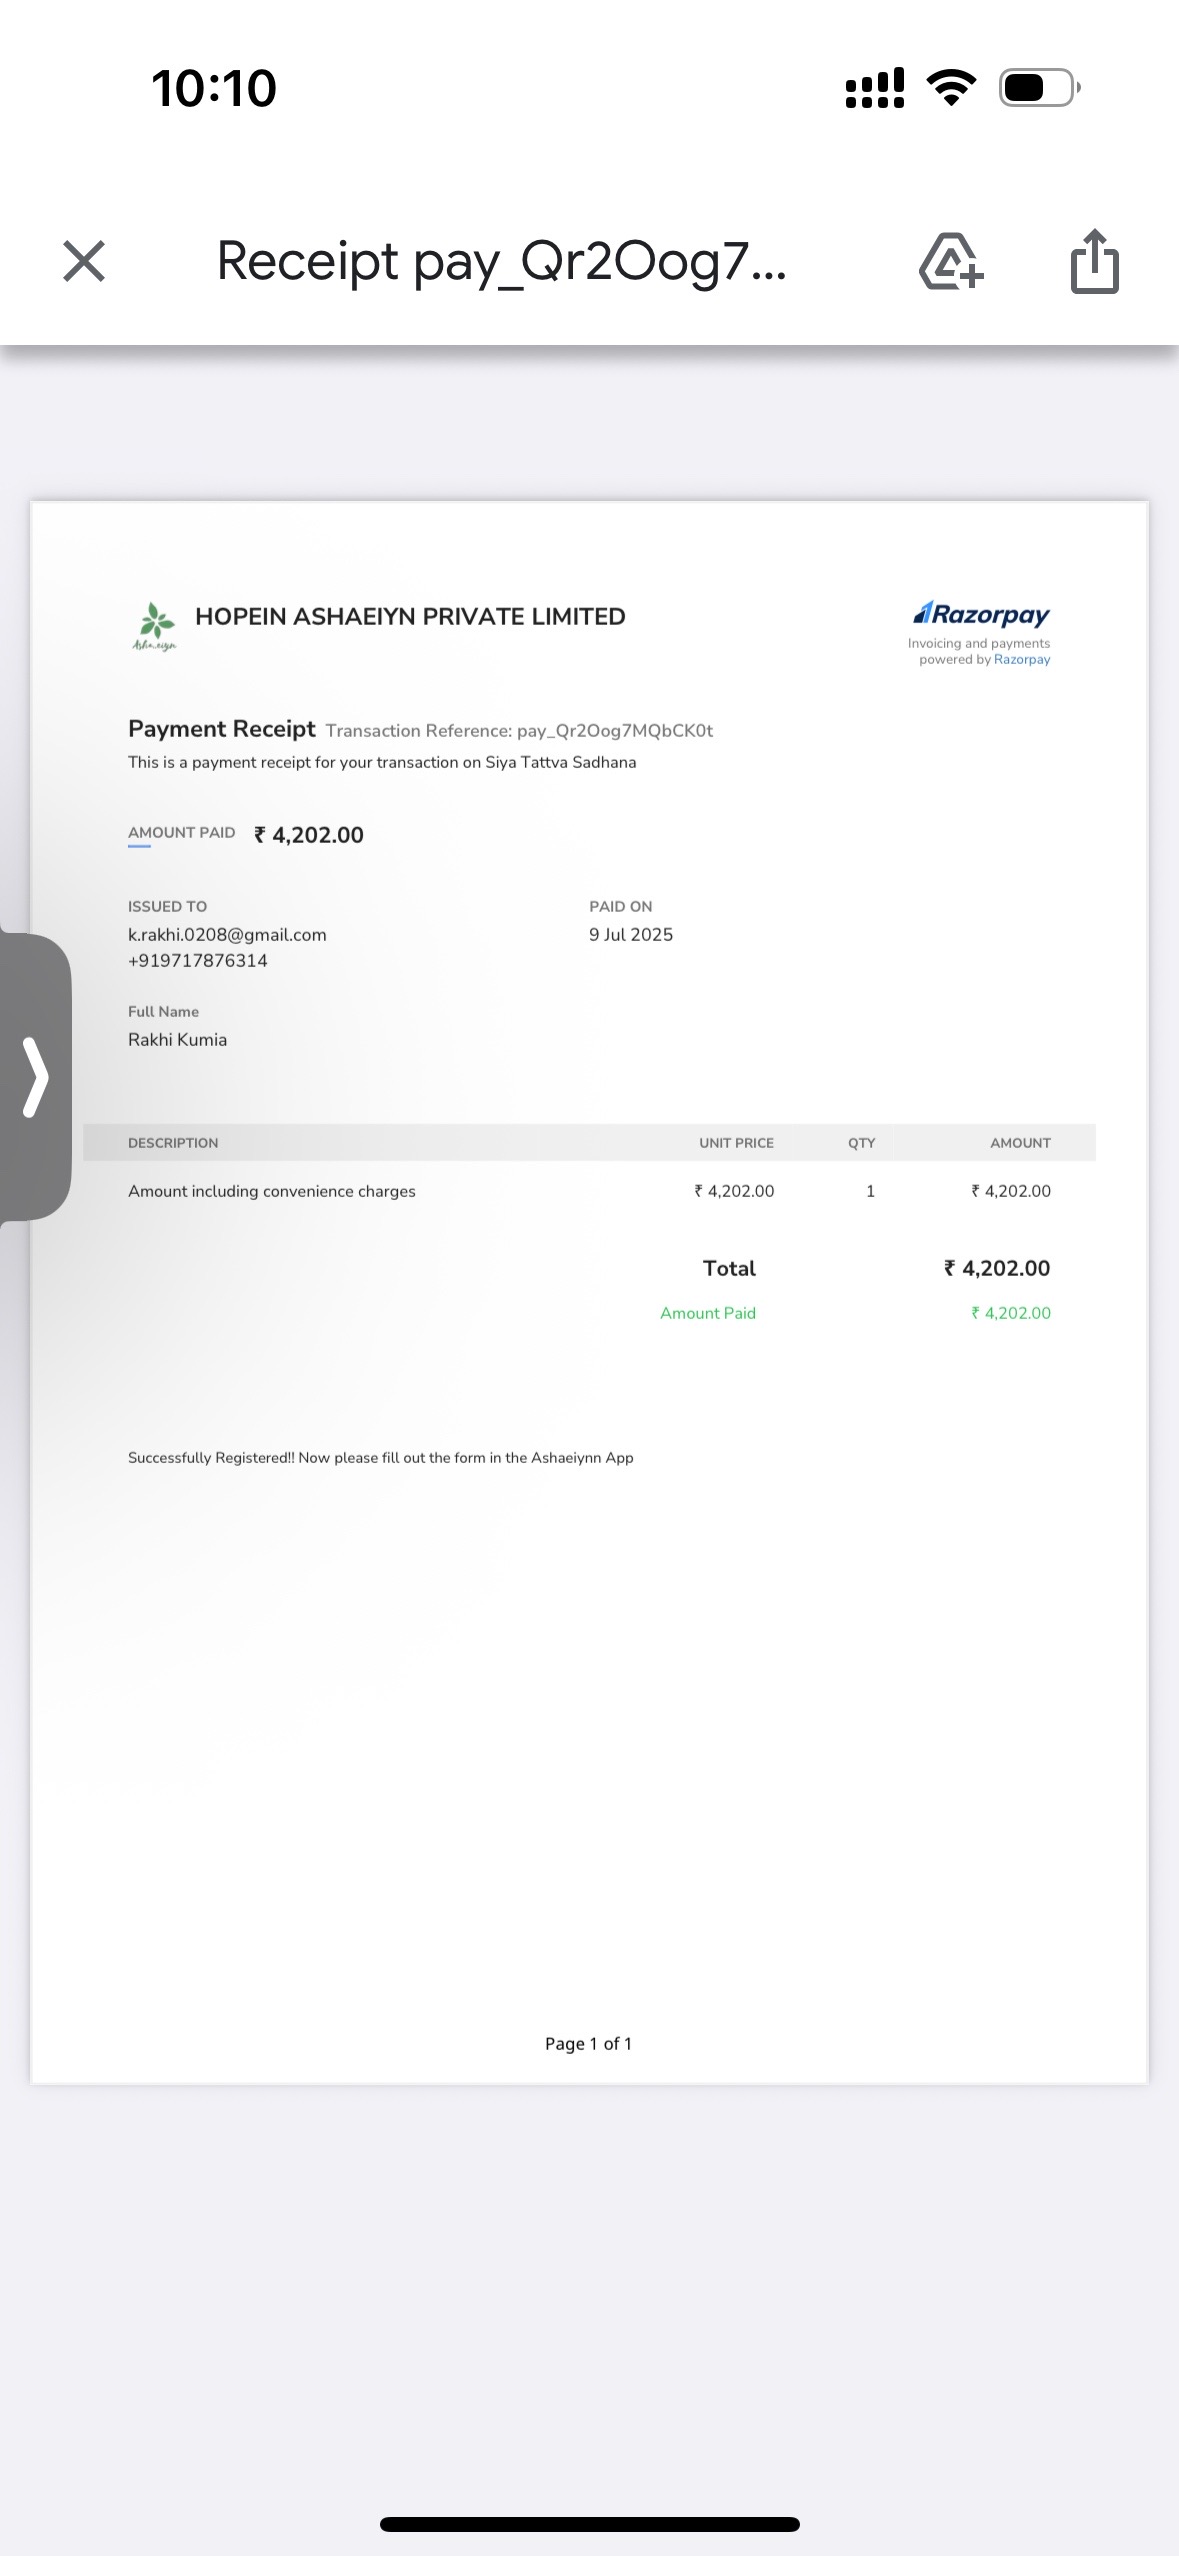
Task: Tap the transaction reference pay_Qr2Oog7MQbCK0t
Action: (x=615, y=731)
